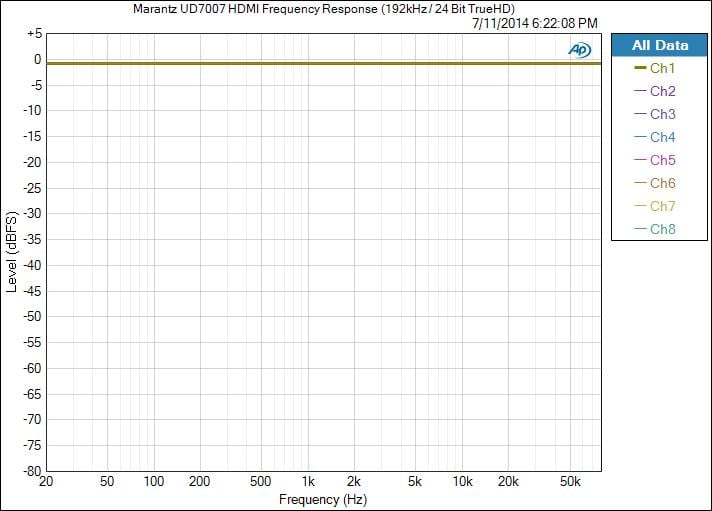Click the Frequency (Hz) axis label
712x511 pixels.
coord(323,499)
